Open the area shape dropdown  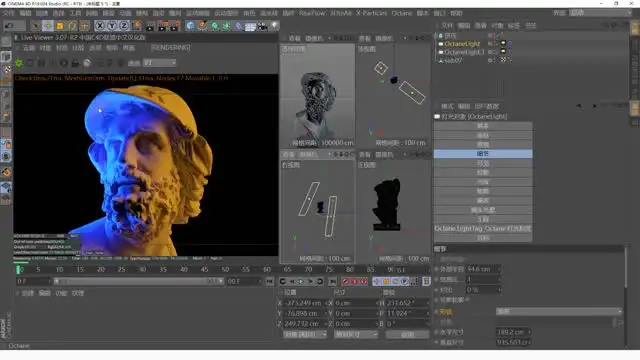point(559,311)
